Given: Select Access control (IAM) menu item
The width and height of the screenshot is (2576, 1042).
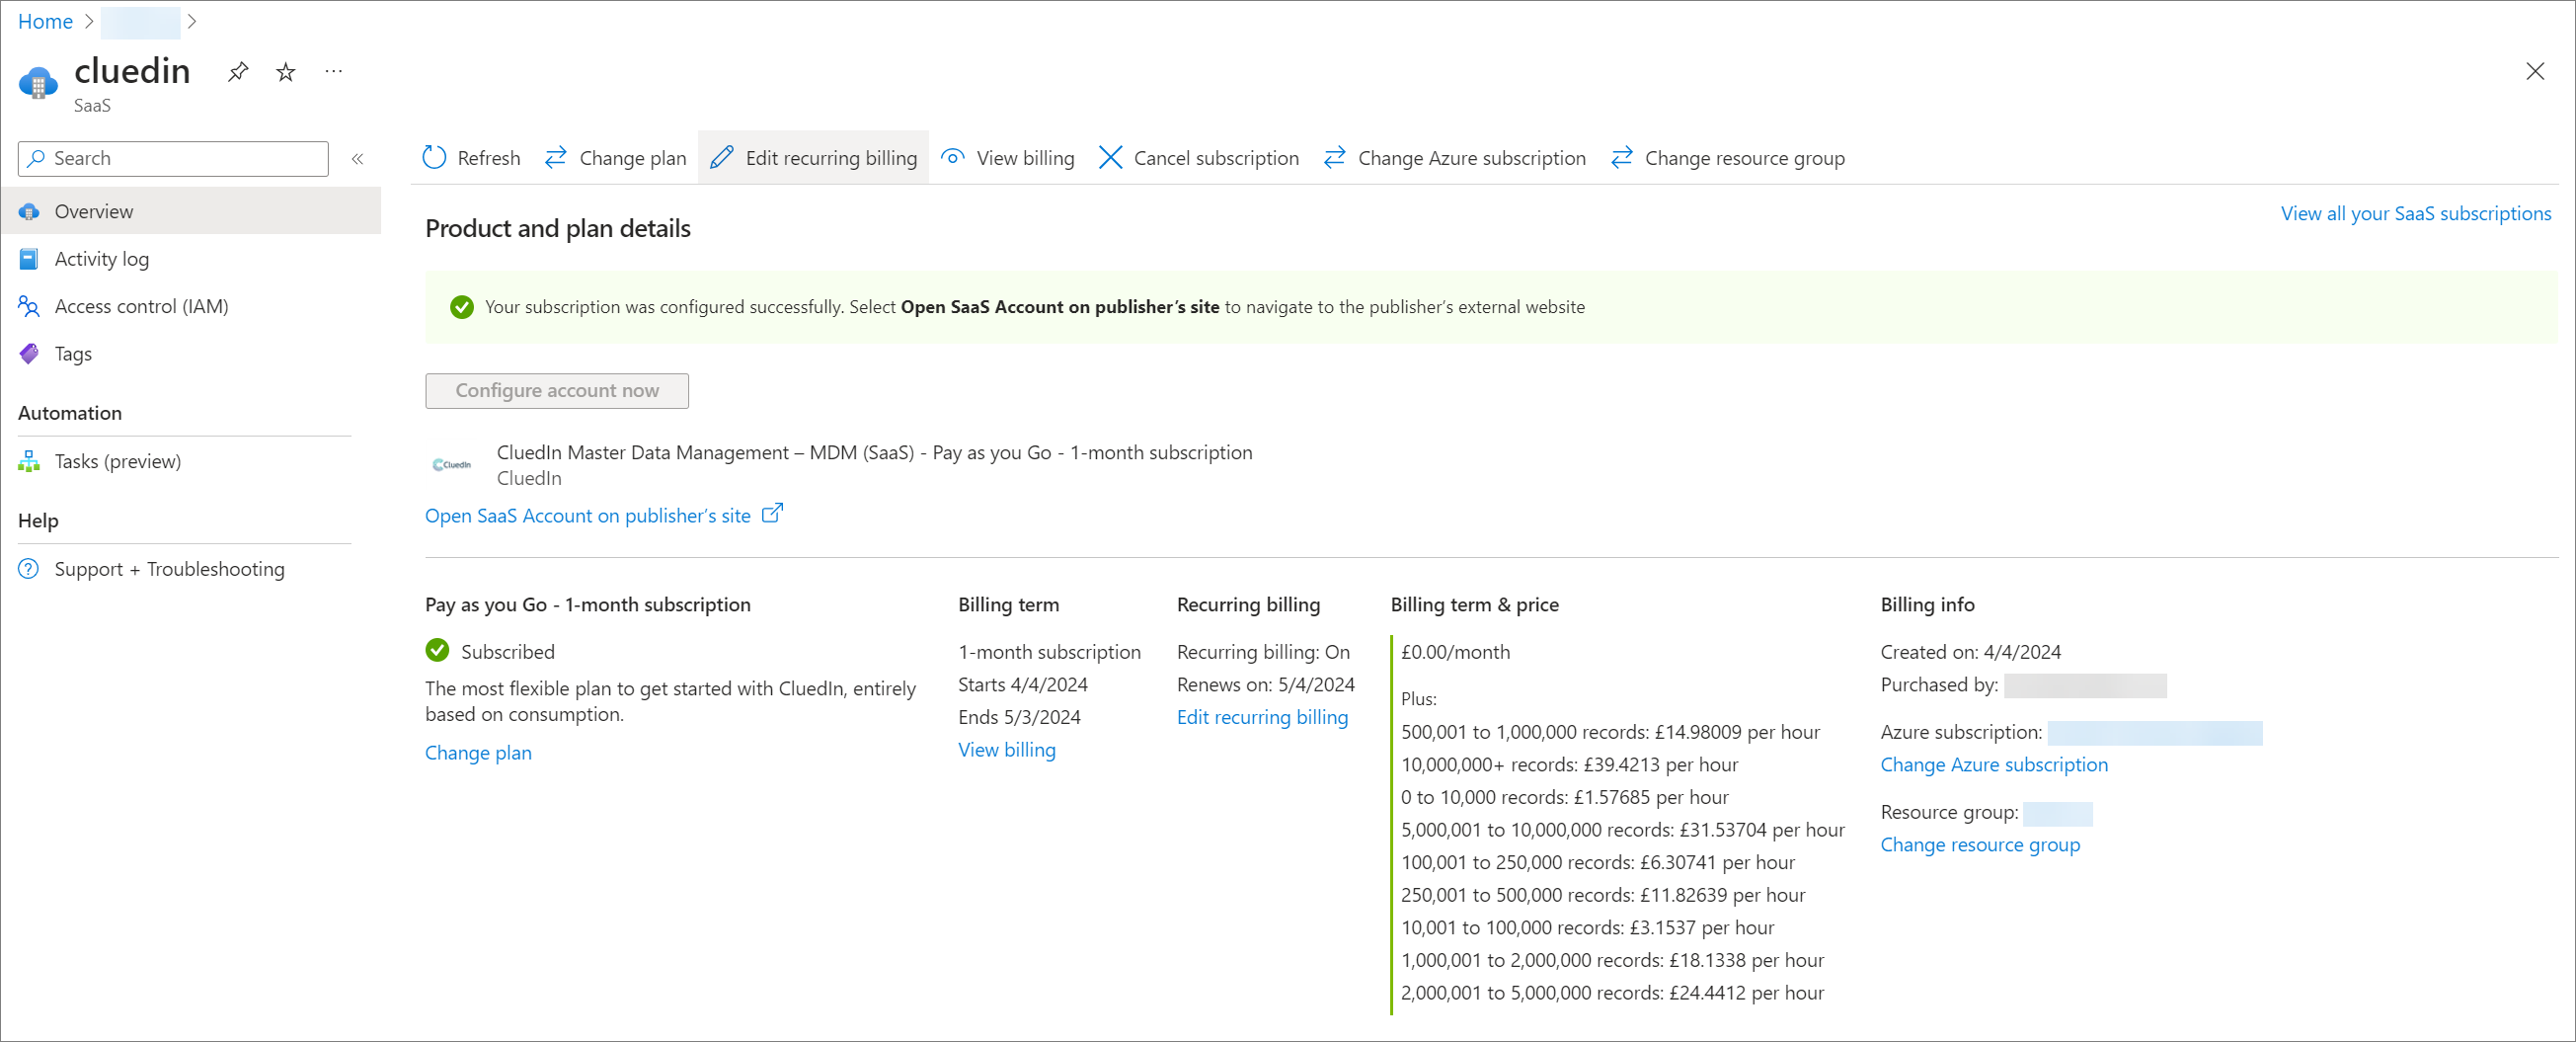Looking at the screenshot, I should (x=141, y=306).
